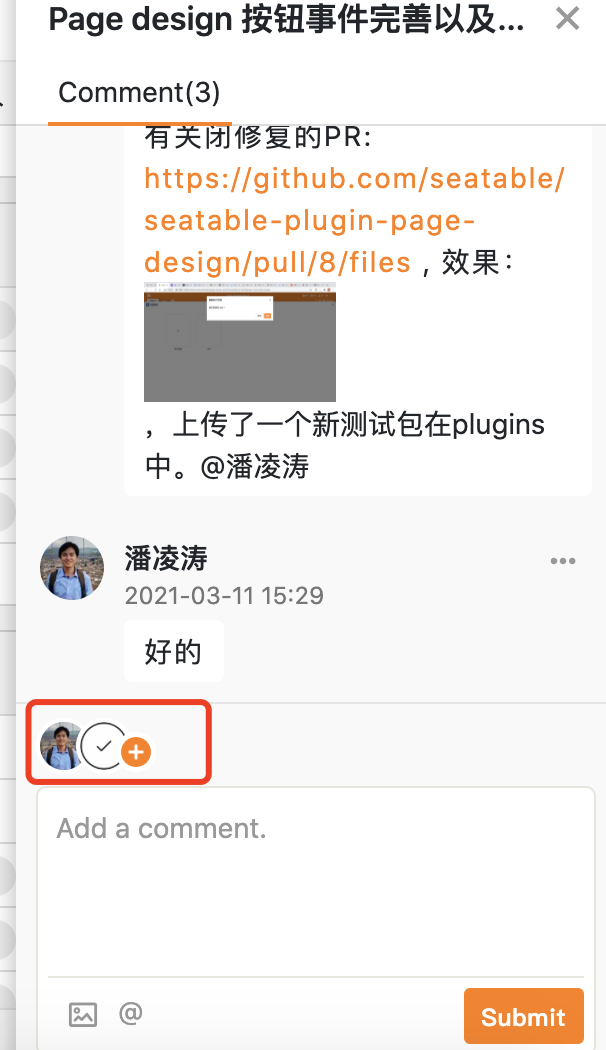Image resolution: width=606 pixels, height=1050 pixels.
Task: Click the @ mention icon below comment box
Action: point(131,1012)
